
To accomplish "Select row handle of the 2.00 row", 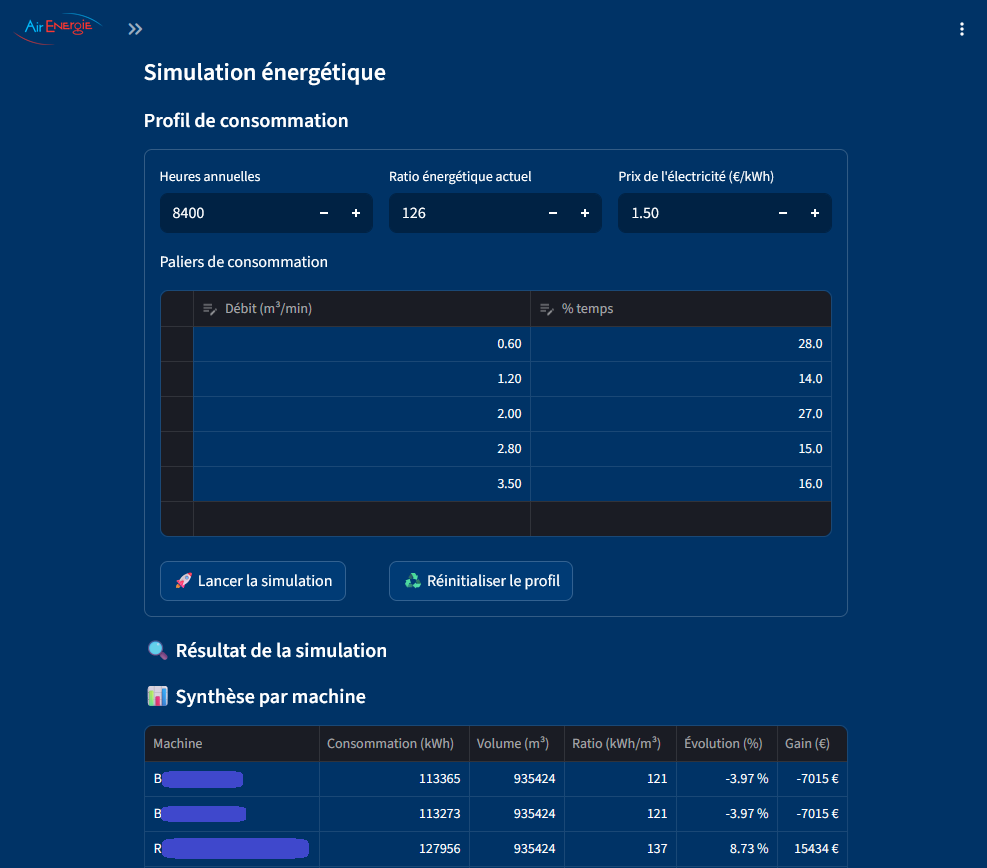I will (177, 414).
